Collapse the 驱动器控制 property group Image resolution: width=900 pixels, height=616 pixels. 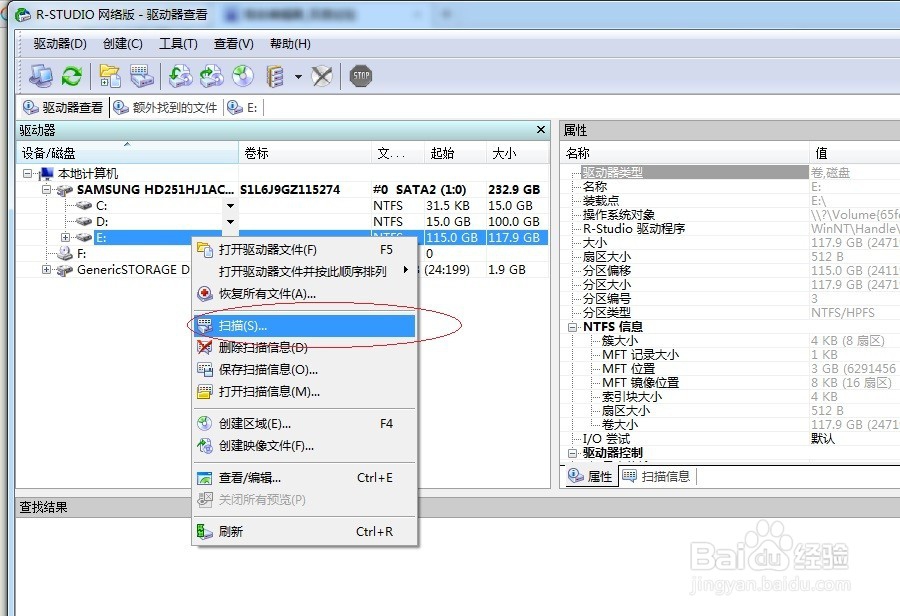[572, 453]
